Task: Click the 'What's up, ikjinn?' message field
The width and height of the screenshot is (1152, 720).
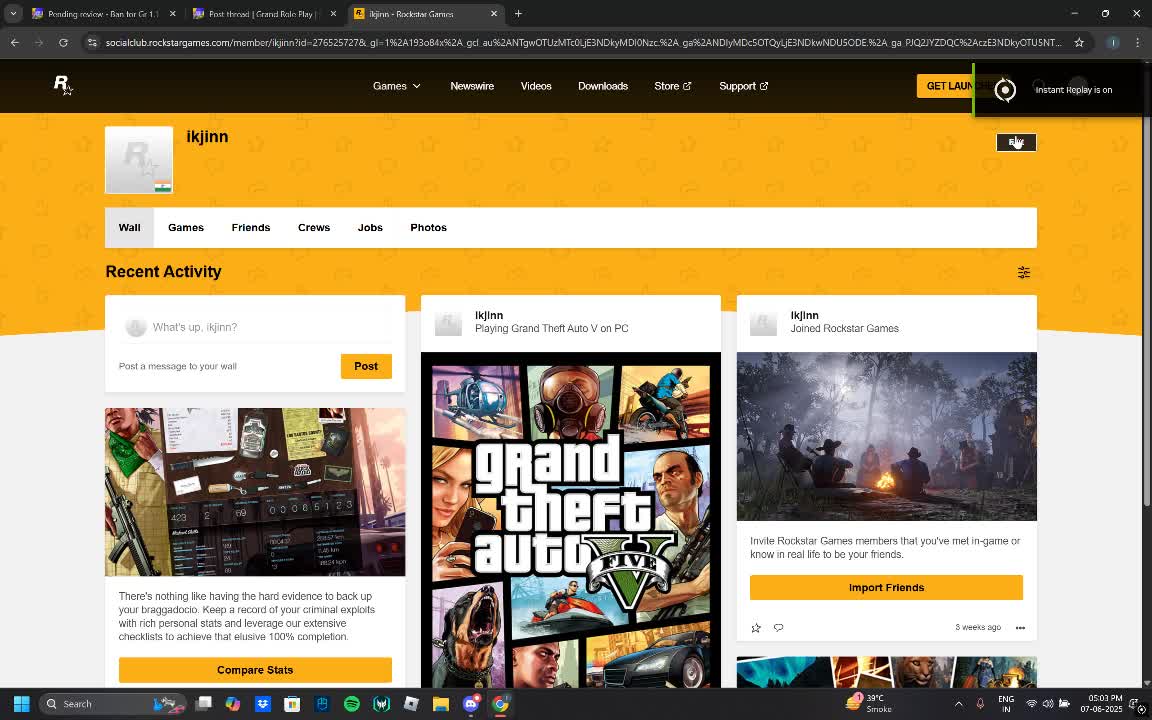Action: (x=255, y=327)
